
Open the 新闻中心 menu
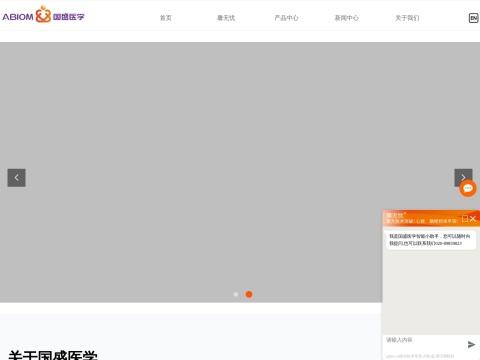pyautogui.click(x=347, y=18)
